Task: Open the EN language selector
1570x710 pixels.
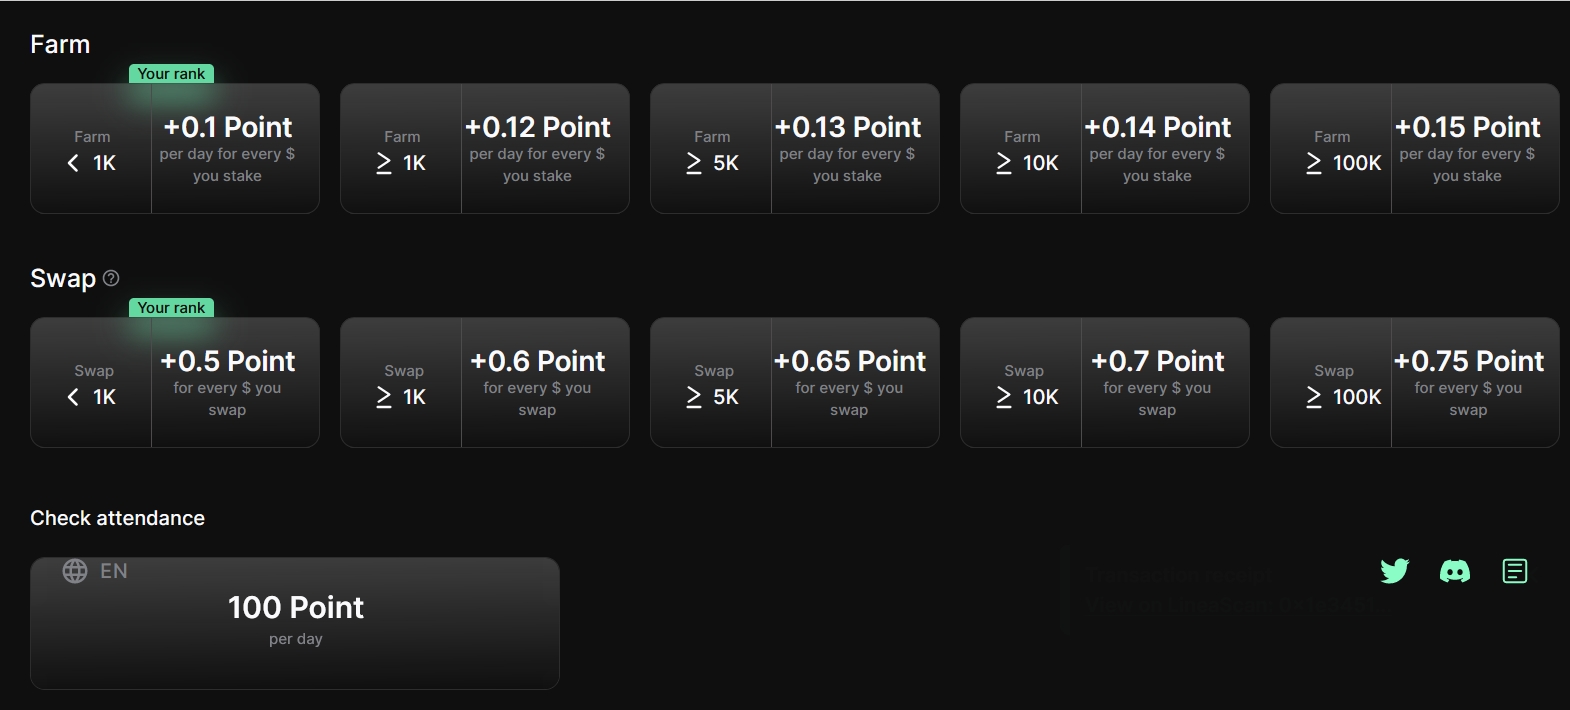Action: 113,571
